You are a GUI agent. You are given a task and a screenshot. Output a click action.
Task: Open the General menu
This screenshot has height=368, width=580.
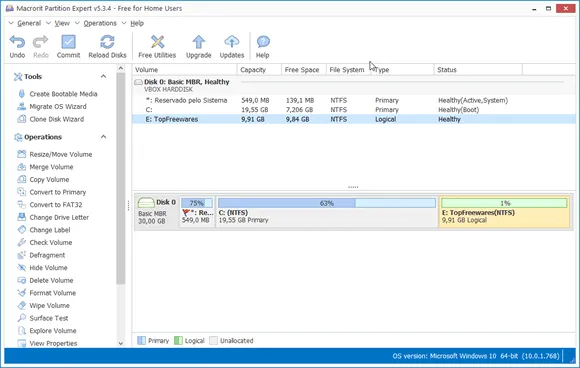(29, 23)
